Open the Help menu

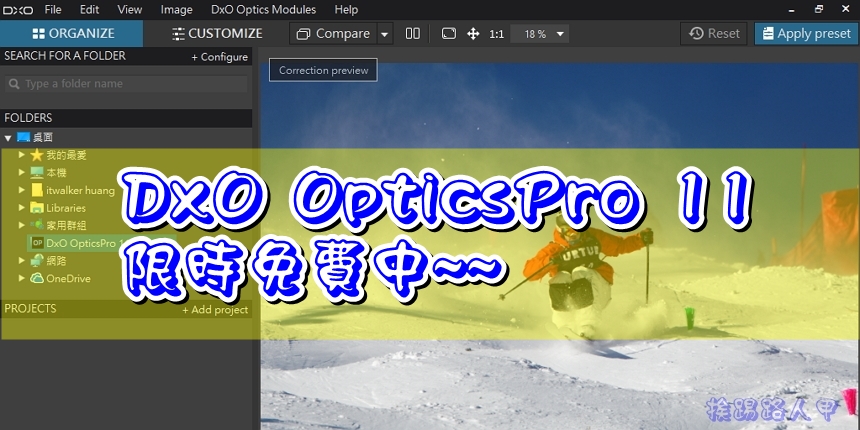coord(346,10)
